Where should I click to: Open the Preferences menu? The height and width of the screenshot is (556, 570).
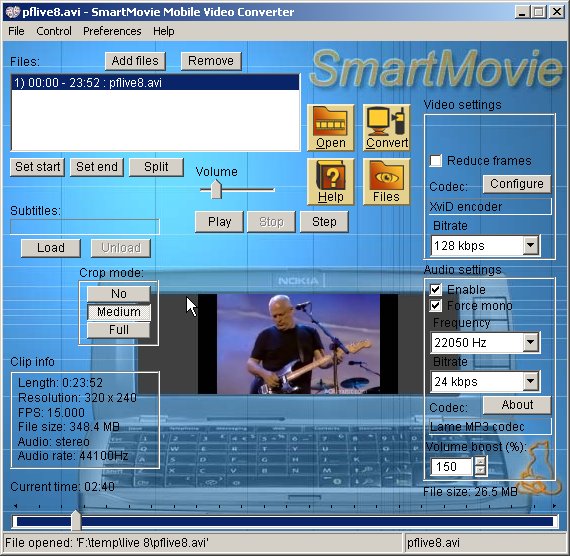click(112, 31)
